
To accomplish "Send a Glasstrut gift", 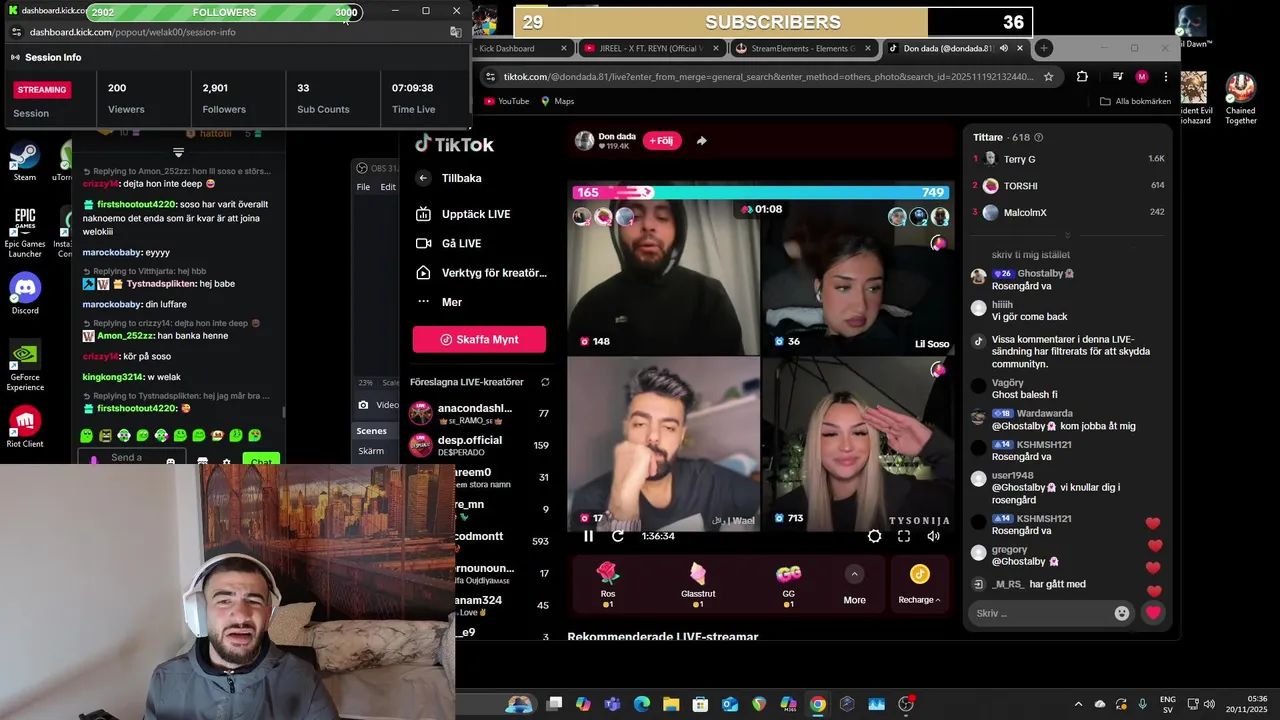I will coord(698,585).
